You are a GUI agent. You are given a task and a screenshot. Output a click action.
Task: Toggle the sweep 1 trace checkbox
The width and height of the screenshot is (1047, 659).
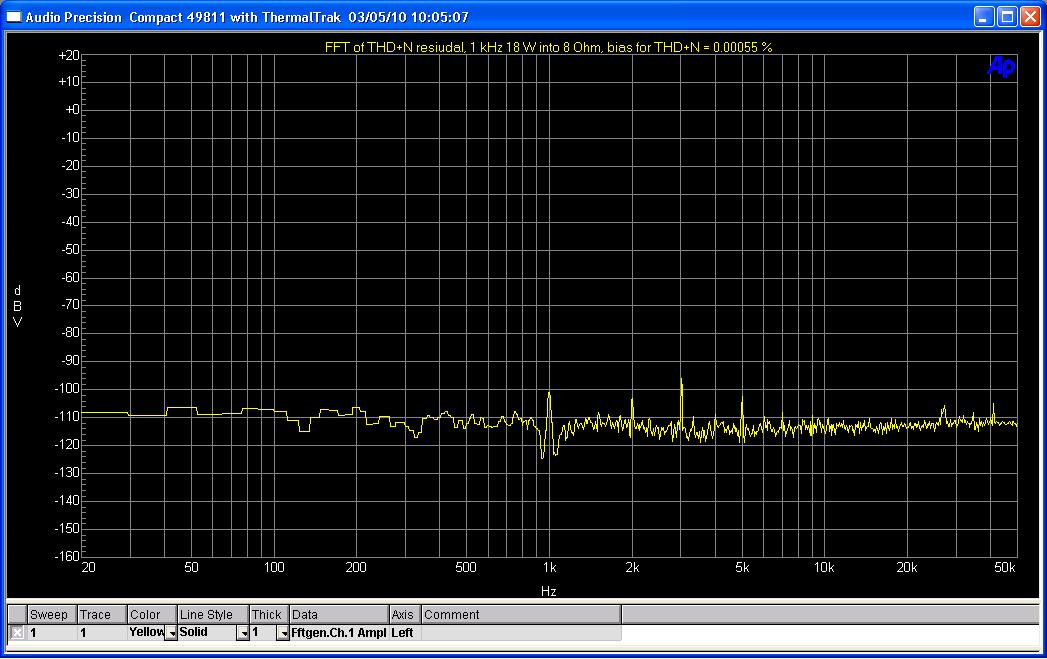[x=17, y=632]
